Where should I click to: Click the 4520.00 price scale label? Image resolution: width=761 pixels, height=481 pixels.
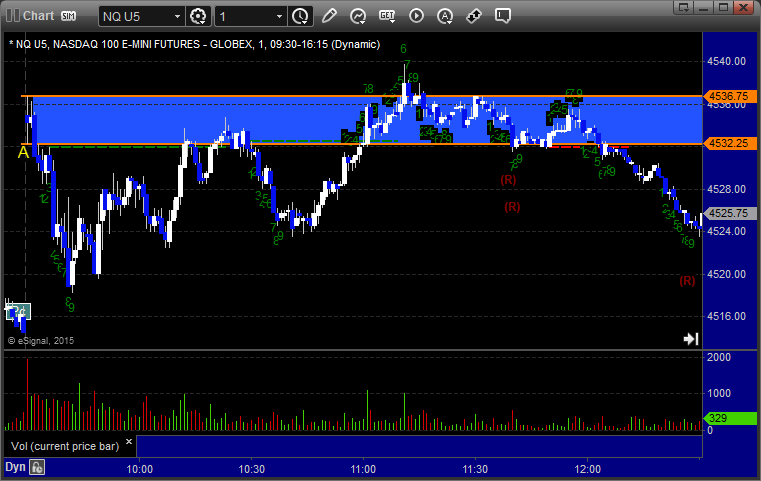click(x=727, y=274)
